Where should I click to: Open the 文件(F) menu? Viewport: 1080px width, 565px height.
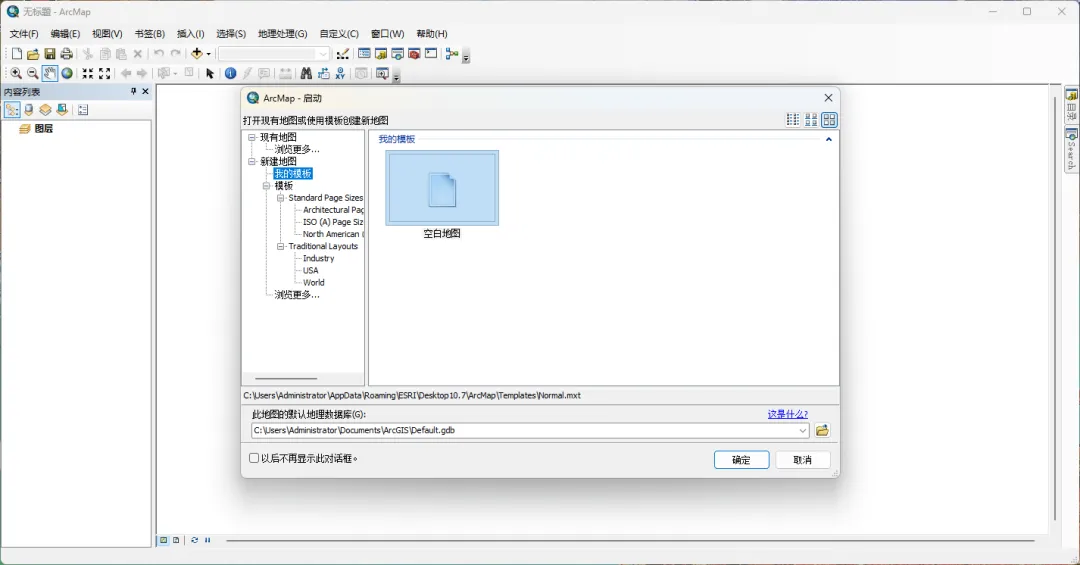[x=24, y=34]
